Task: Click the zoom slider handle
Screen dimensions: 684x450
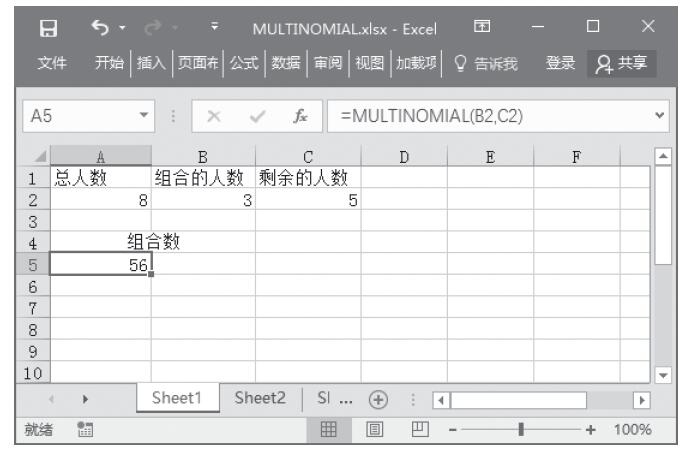Action: click(x=520, y=430)
